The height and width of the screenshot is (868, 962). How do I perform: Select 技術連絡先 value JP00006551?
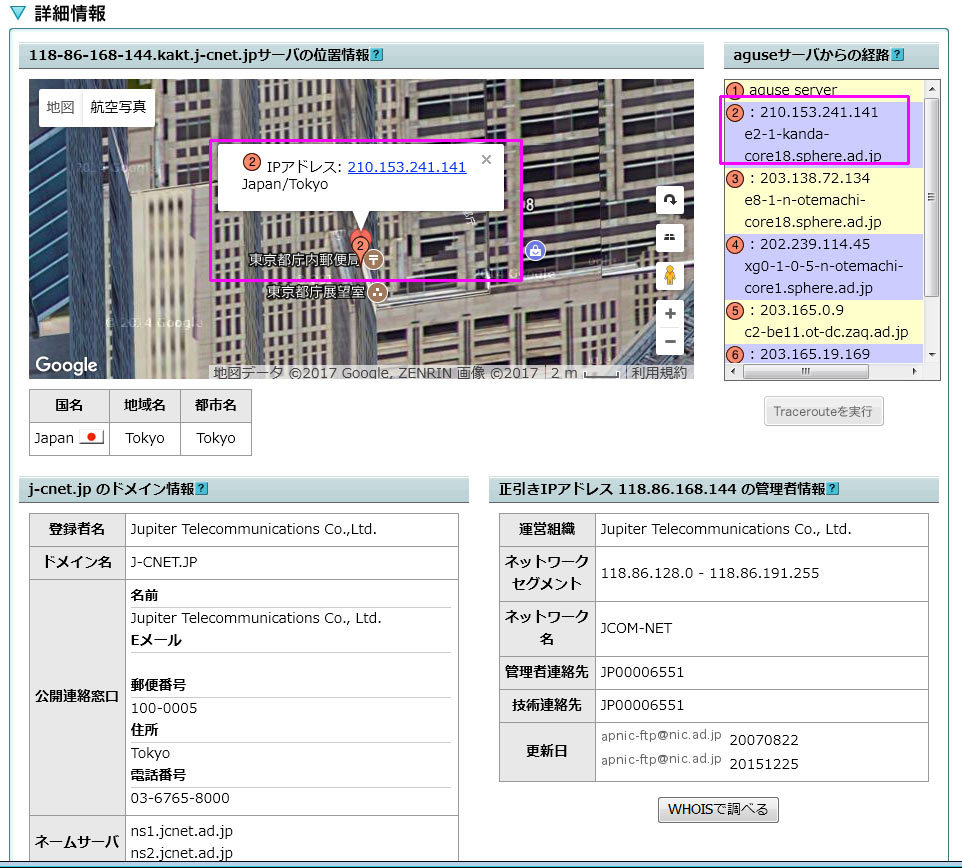click(x=642, y=705)
